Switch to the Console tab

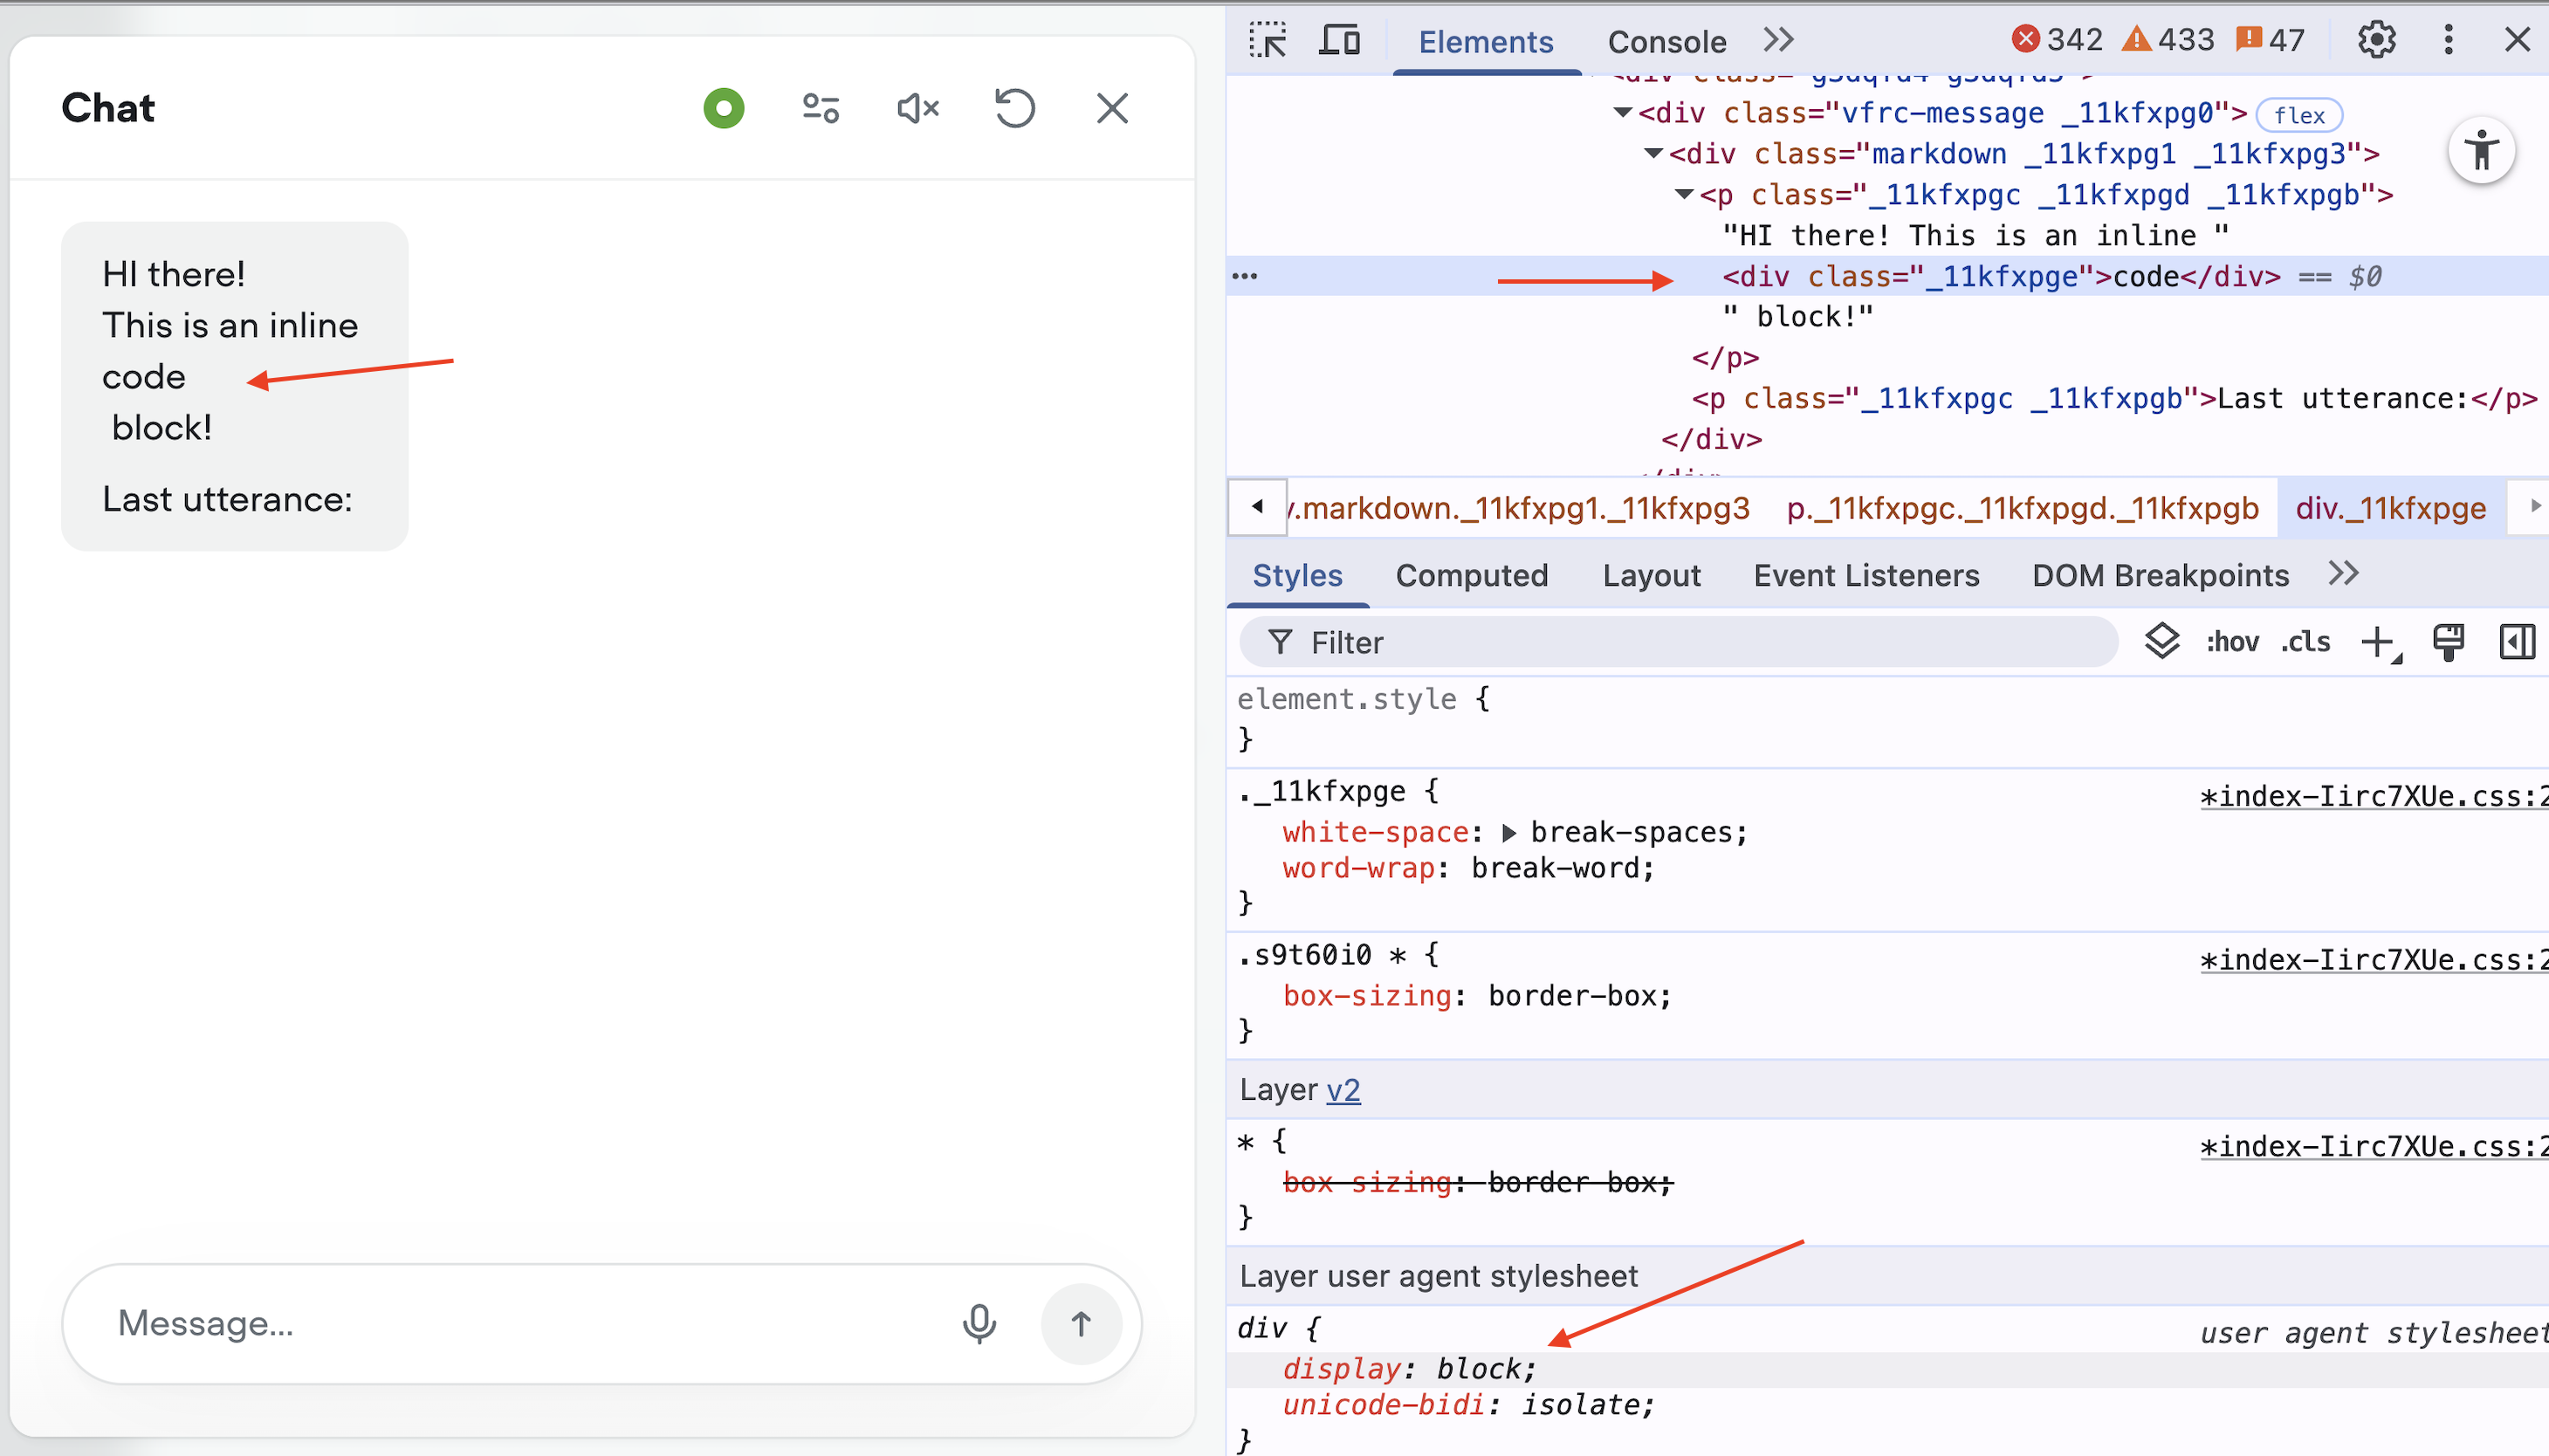(1666, 41)
